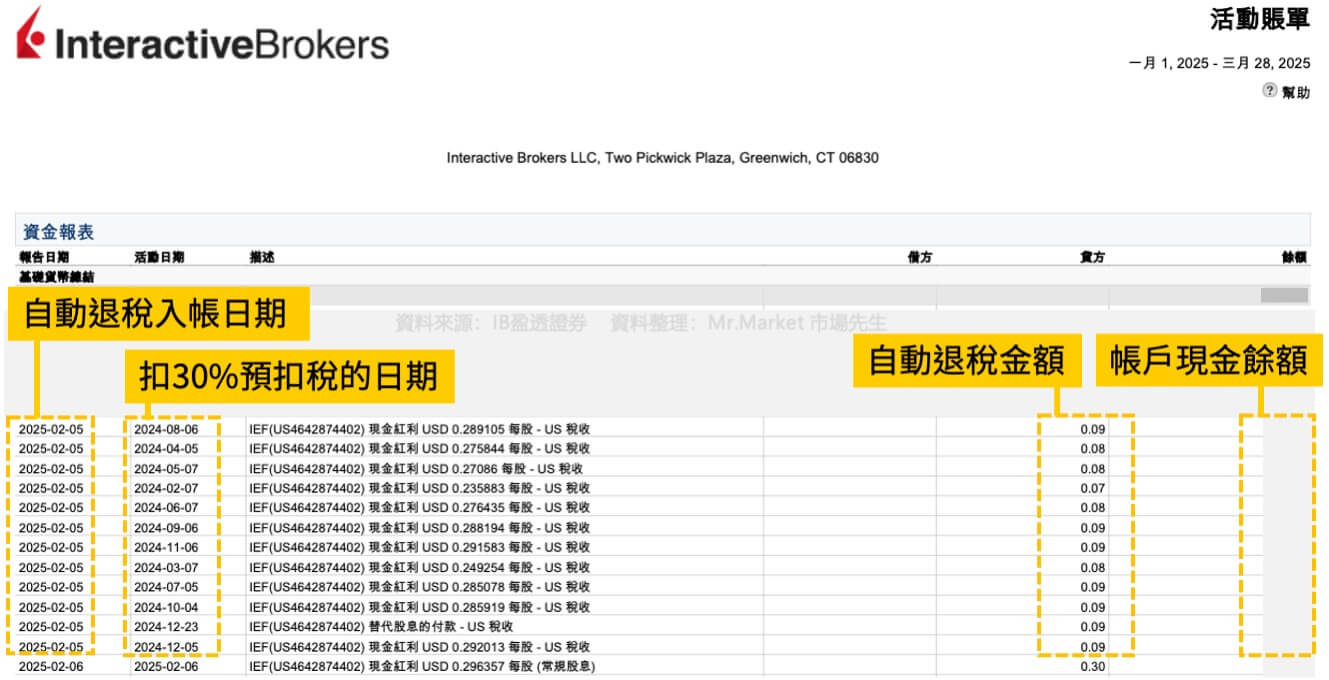Select the IEF dividend USD 0.291583 description
Image resolution: width=1329 pixels, height=680 pixels.
(x=420, y=547)
